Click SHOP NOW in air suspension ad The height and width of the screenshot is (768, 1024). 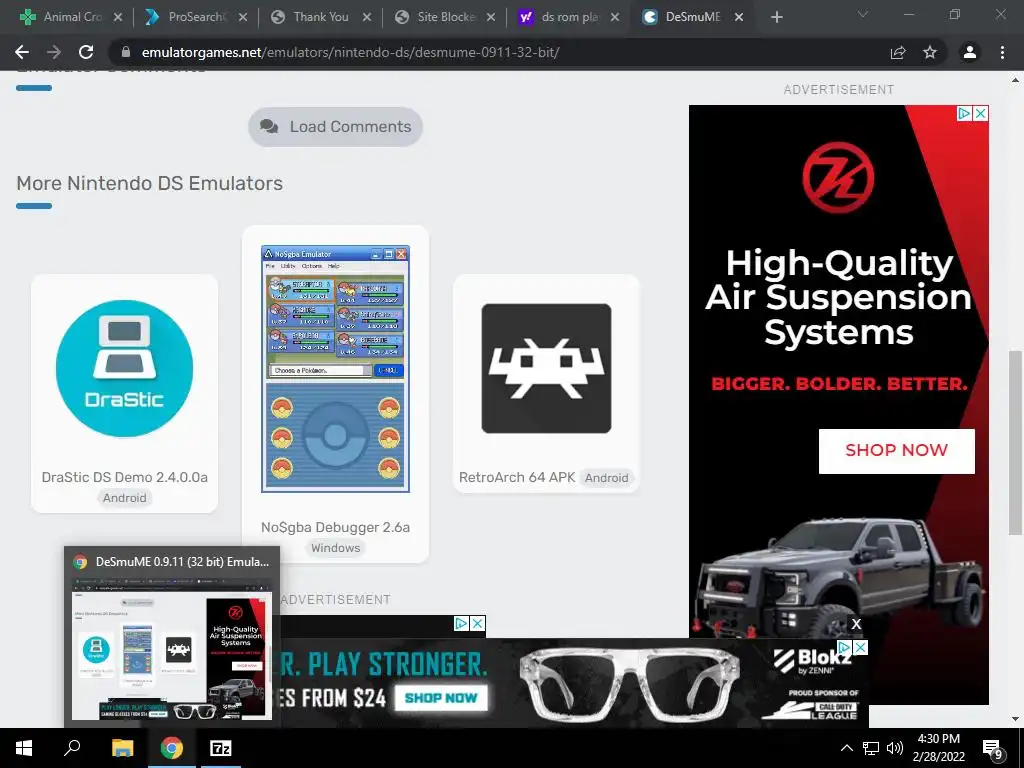tap(897, 451)
